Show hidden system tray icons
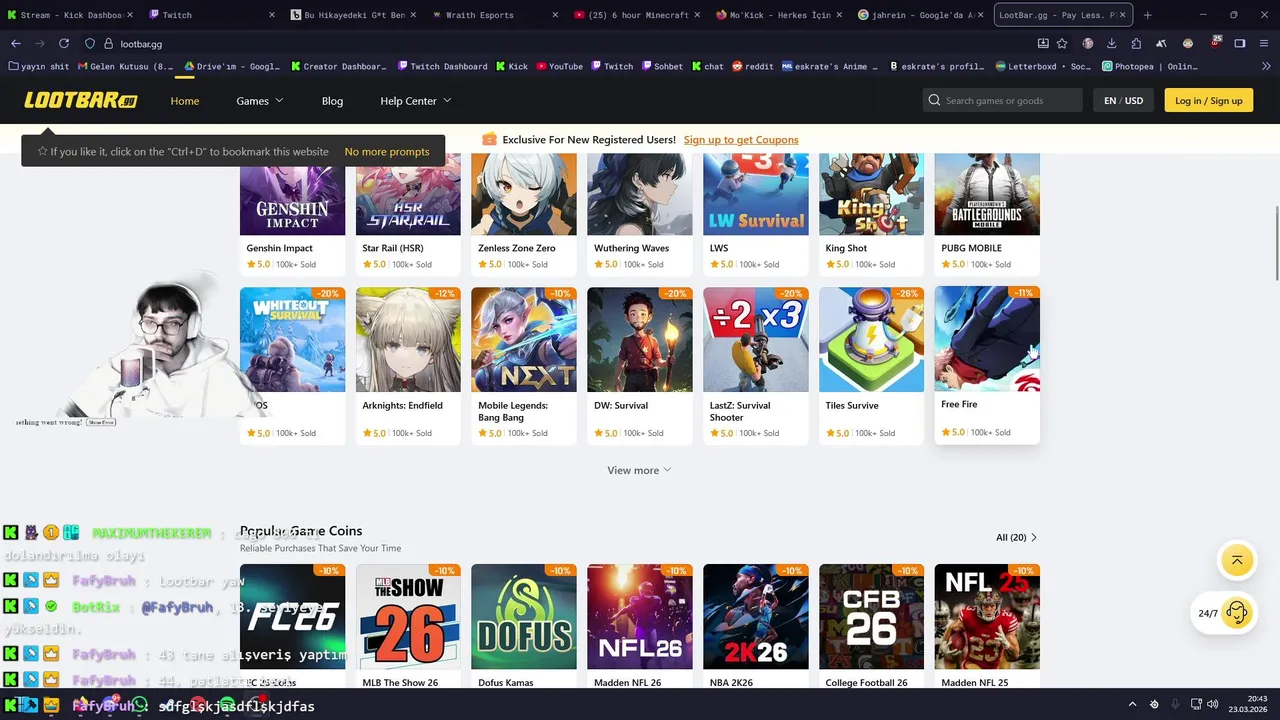Image resolution: width=1280 pixels, height=720 pixels. coord(1132,705)
